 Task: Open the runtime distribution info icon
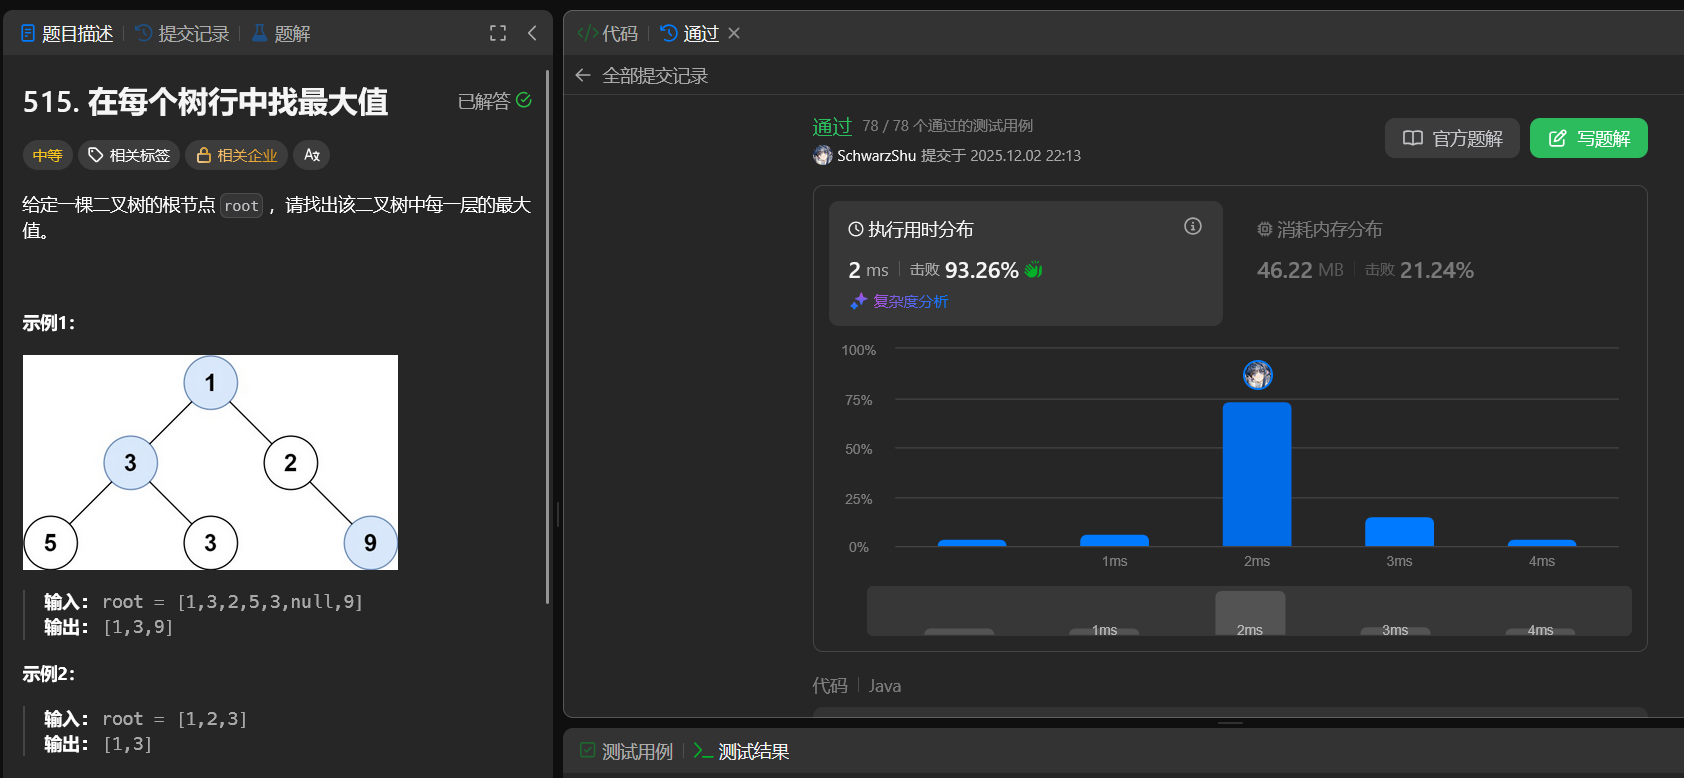coord(1192,226)
